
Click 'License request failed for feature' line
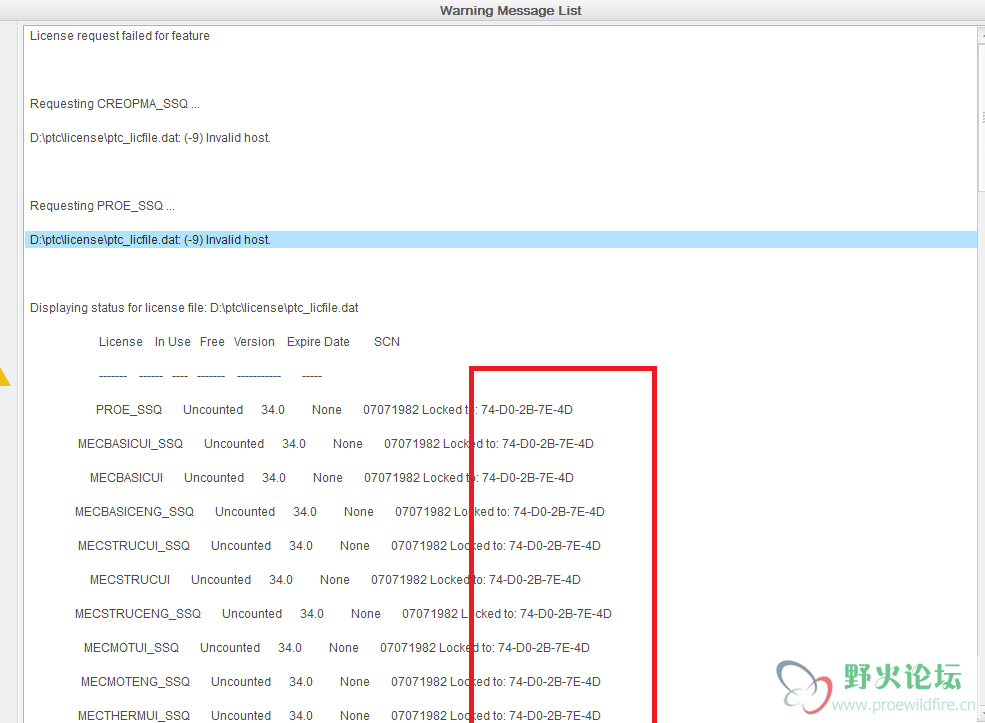tap(119, 36)
